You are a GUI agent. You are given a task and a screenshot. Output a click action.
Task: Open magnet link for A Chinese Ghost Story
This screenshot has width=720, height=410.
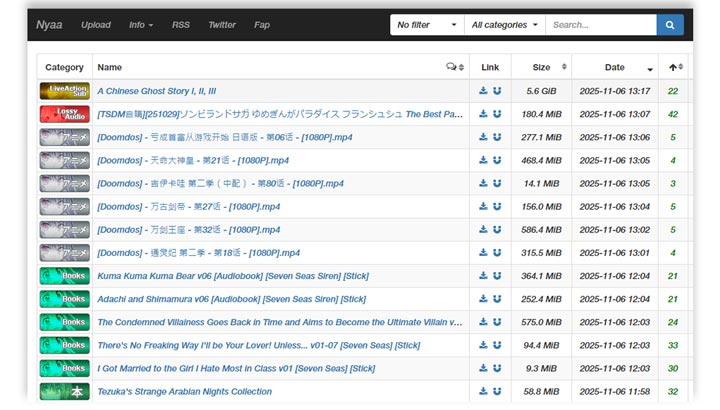497,90
